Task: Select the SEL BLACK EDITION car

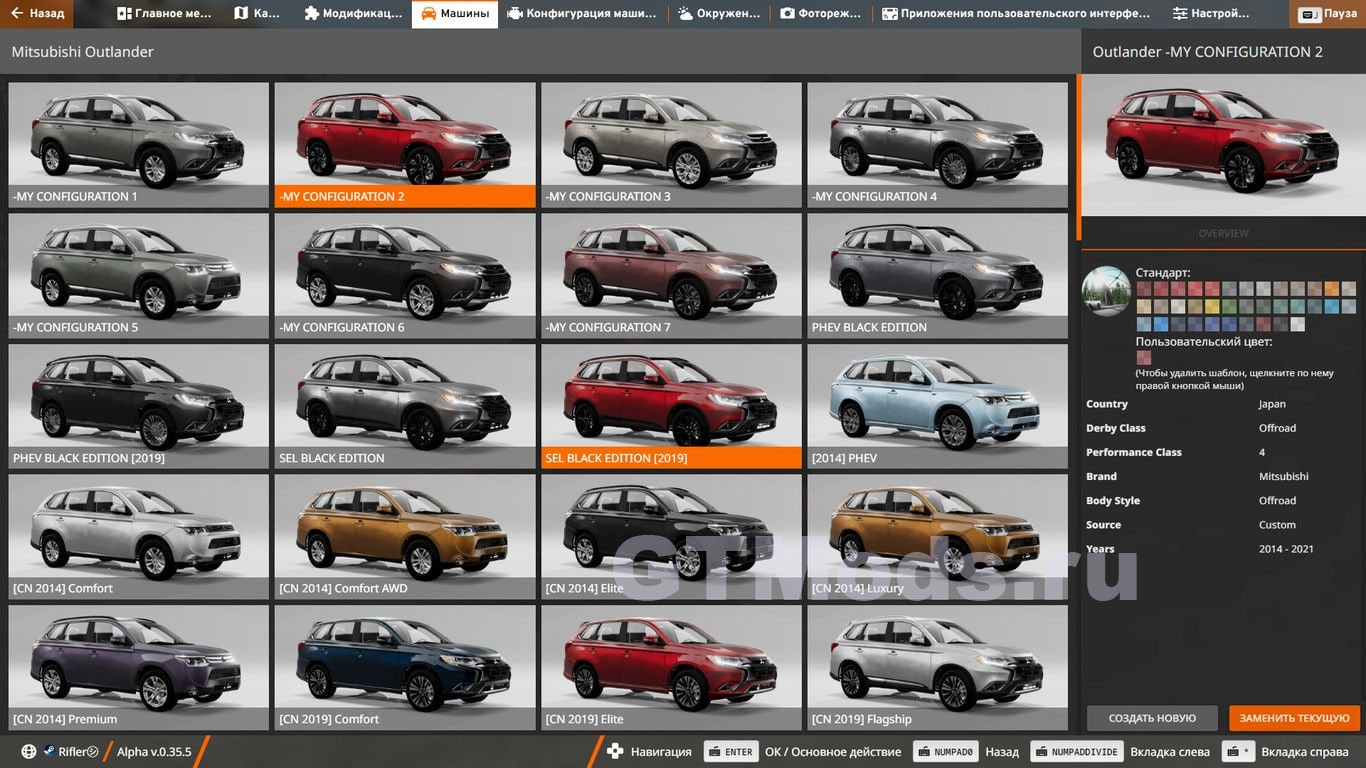Action: tap(405, 406)
